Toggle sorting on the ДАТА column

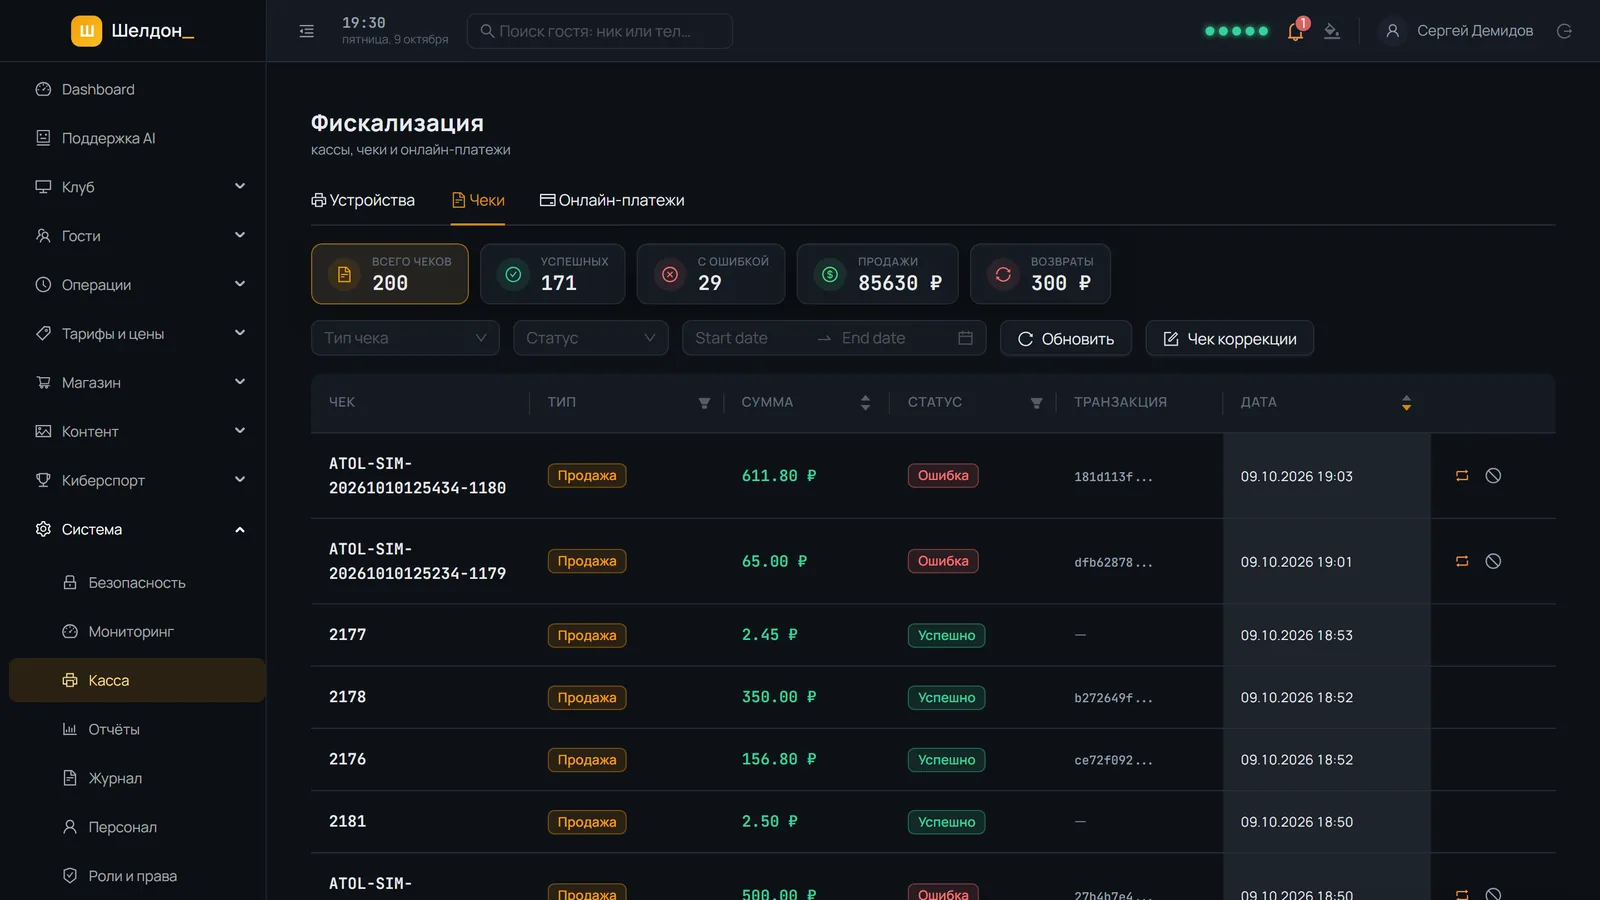click(x=1406, y=403)
